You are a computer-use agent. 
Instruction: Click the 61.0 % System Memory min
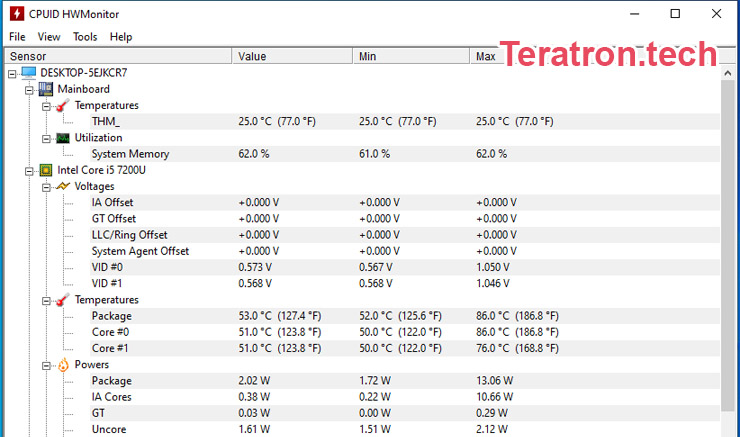click(374, 154)
